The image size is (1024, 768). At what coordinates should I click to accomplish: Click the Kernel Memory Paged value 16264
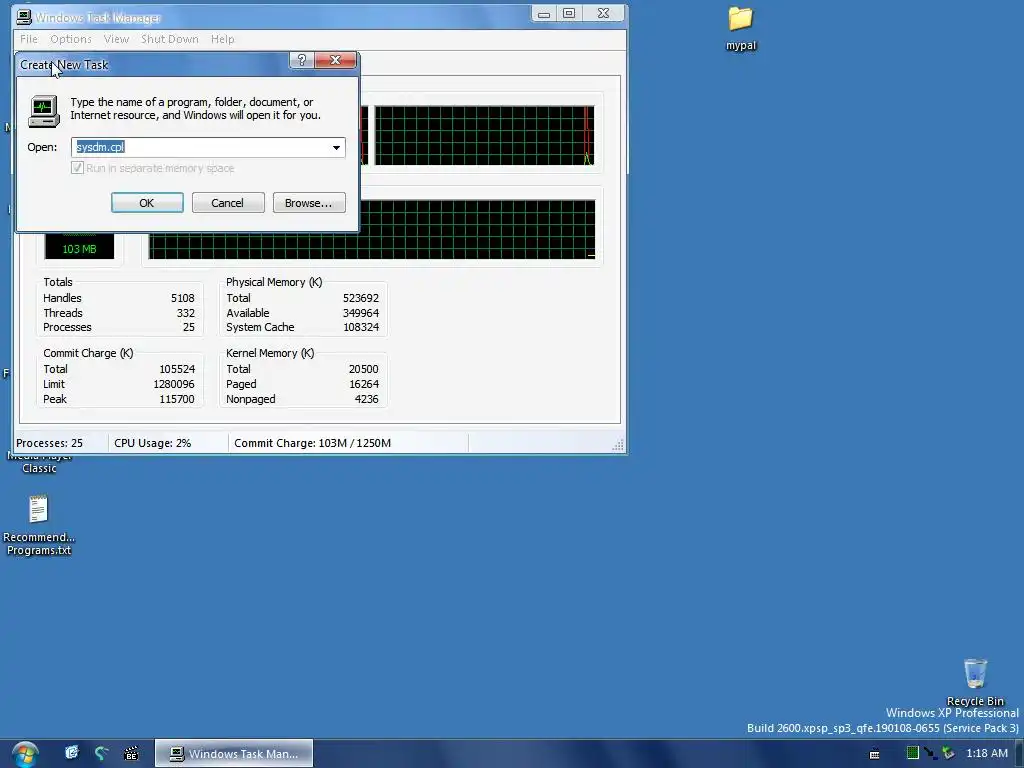tap(364, 384)
